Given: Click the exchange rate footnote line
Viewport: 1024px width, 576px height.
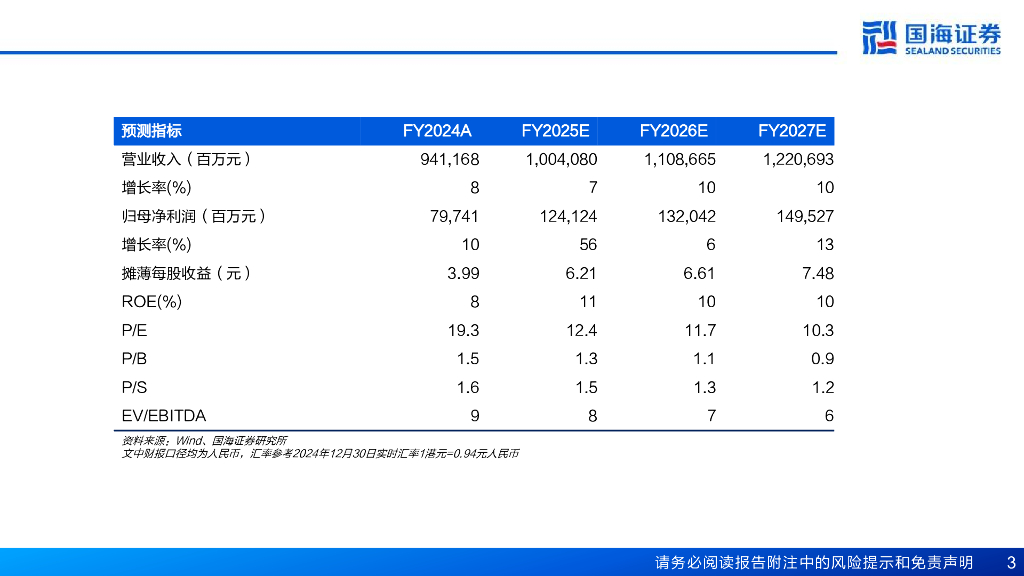Looking at the screenshot, I should [321, 453].
